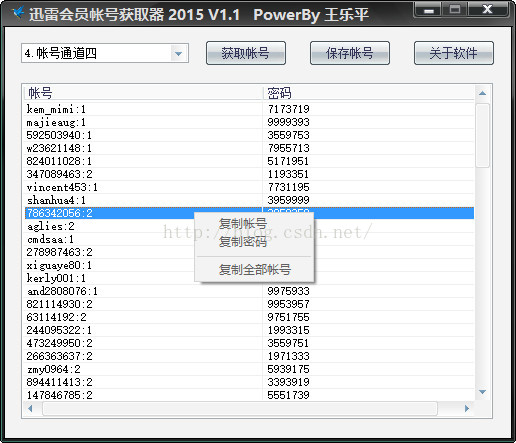Click the 获取帐号 button

pyautogui.click(x=246, y=53)
